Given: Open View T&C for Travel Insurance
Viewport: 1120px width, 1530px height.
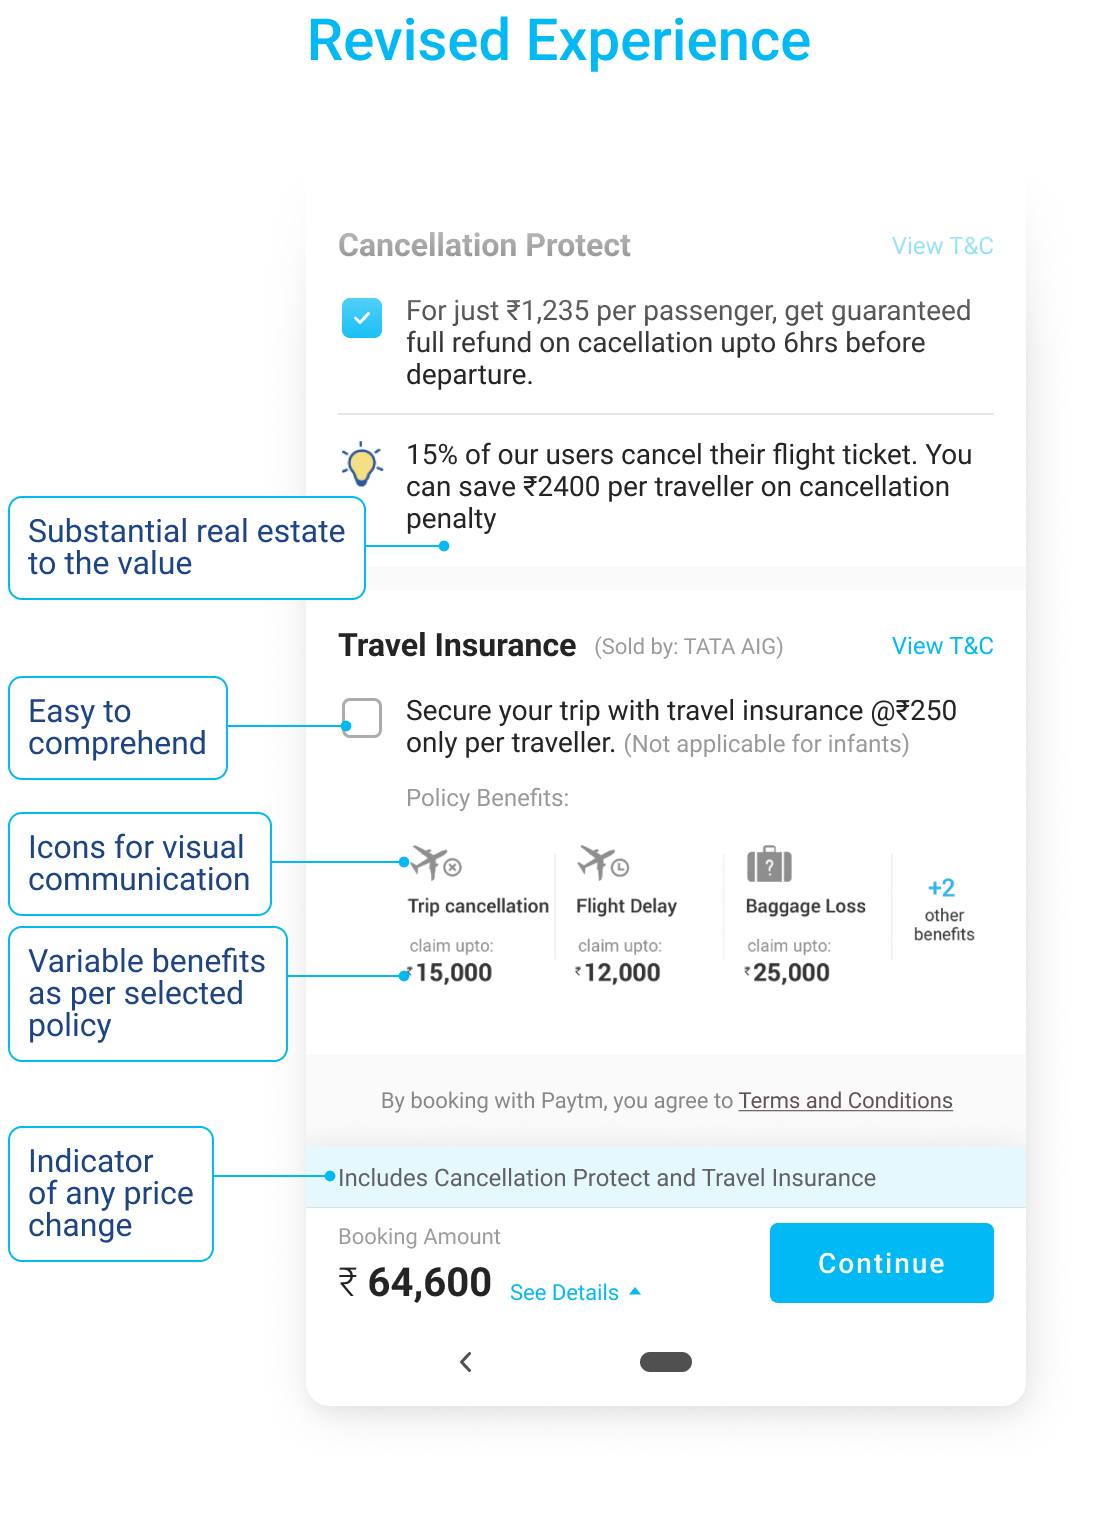Looking at the screenshot, I should (942, 646).
